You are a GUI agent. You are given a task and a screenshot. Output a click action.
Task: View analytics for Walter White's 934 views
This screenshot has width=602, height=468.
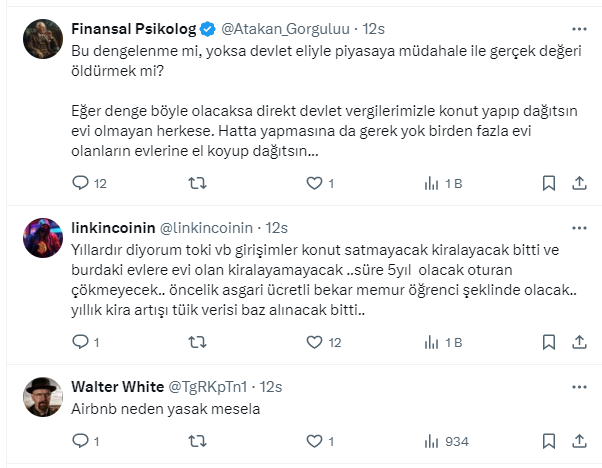click(x=432, y=441)
